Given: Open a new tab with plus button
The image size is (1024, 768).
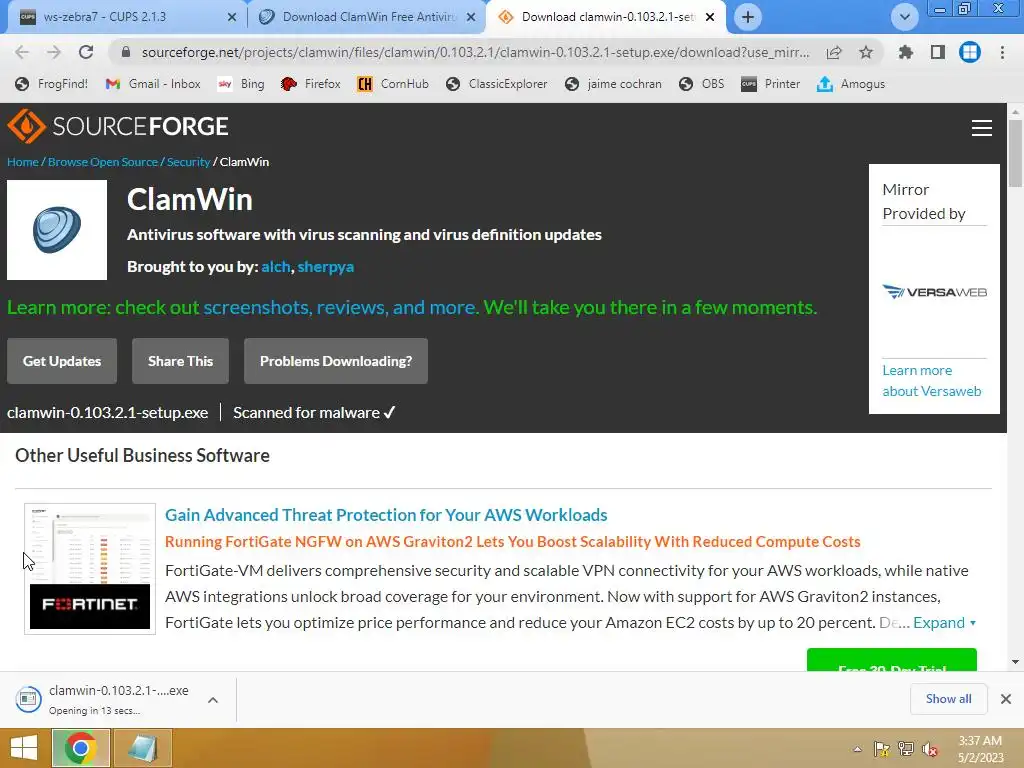Looking at the screenshot, I should tap(748, 17).
